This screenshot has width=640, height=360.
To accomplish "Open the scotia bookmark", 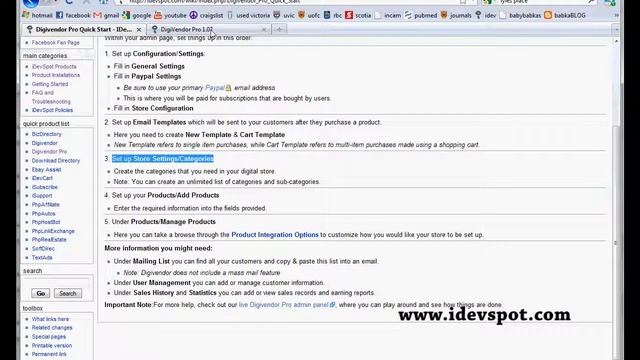I will click(358, 16).
